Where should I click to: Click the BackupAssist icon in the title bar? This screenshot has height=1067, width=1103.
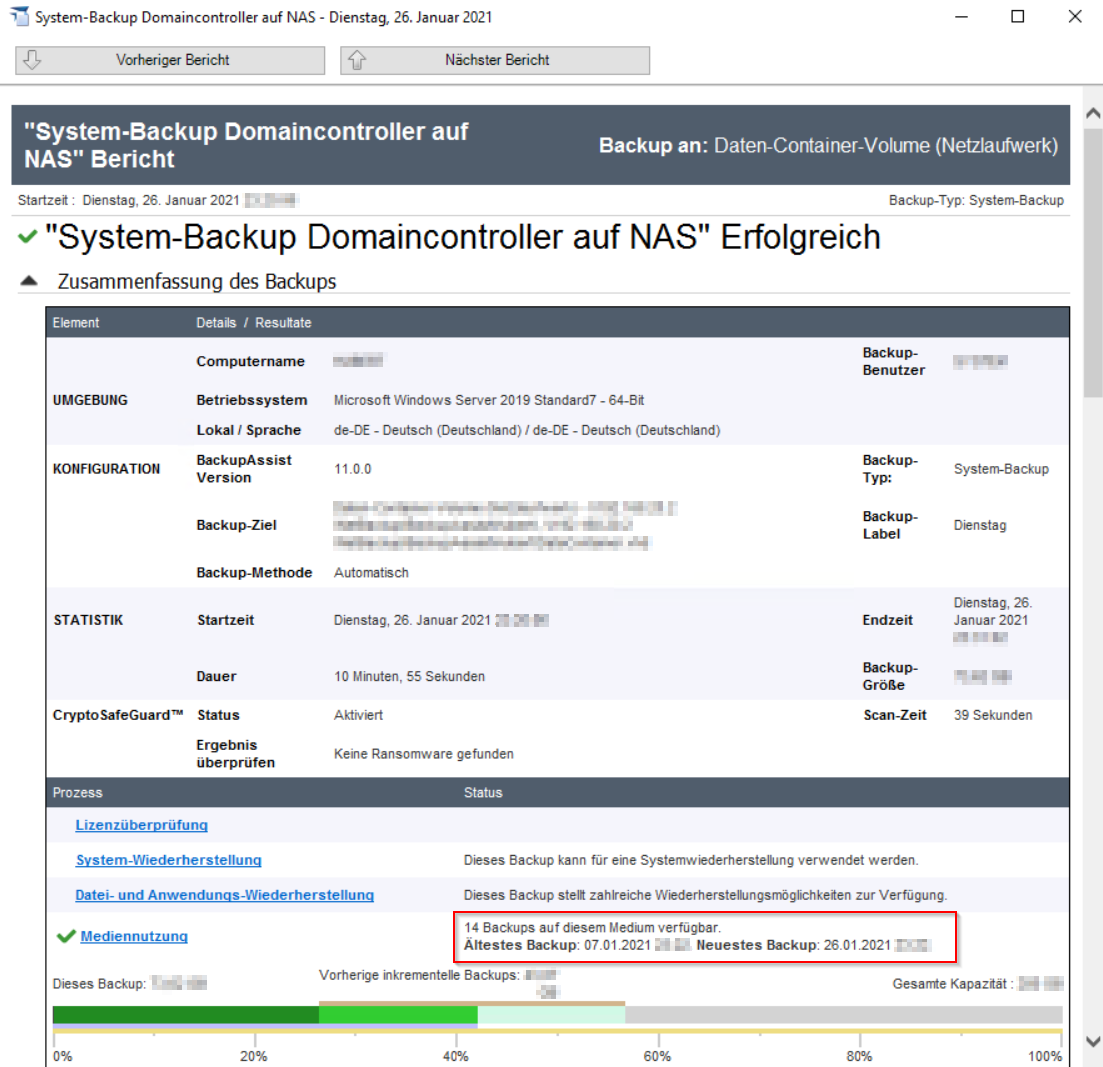point(19,17)
